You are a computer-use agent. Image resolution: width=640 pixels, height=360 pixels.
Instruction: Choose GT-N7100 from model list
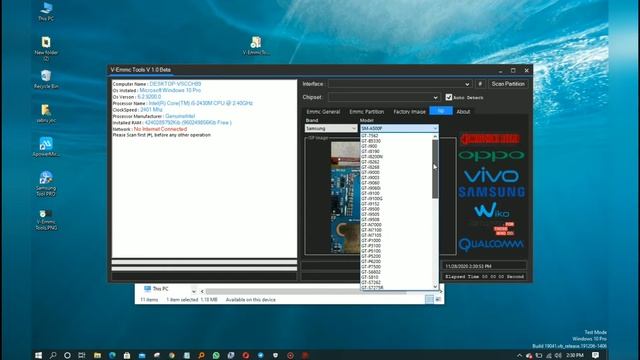[x=396, y=230]
